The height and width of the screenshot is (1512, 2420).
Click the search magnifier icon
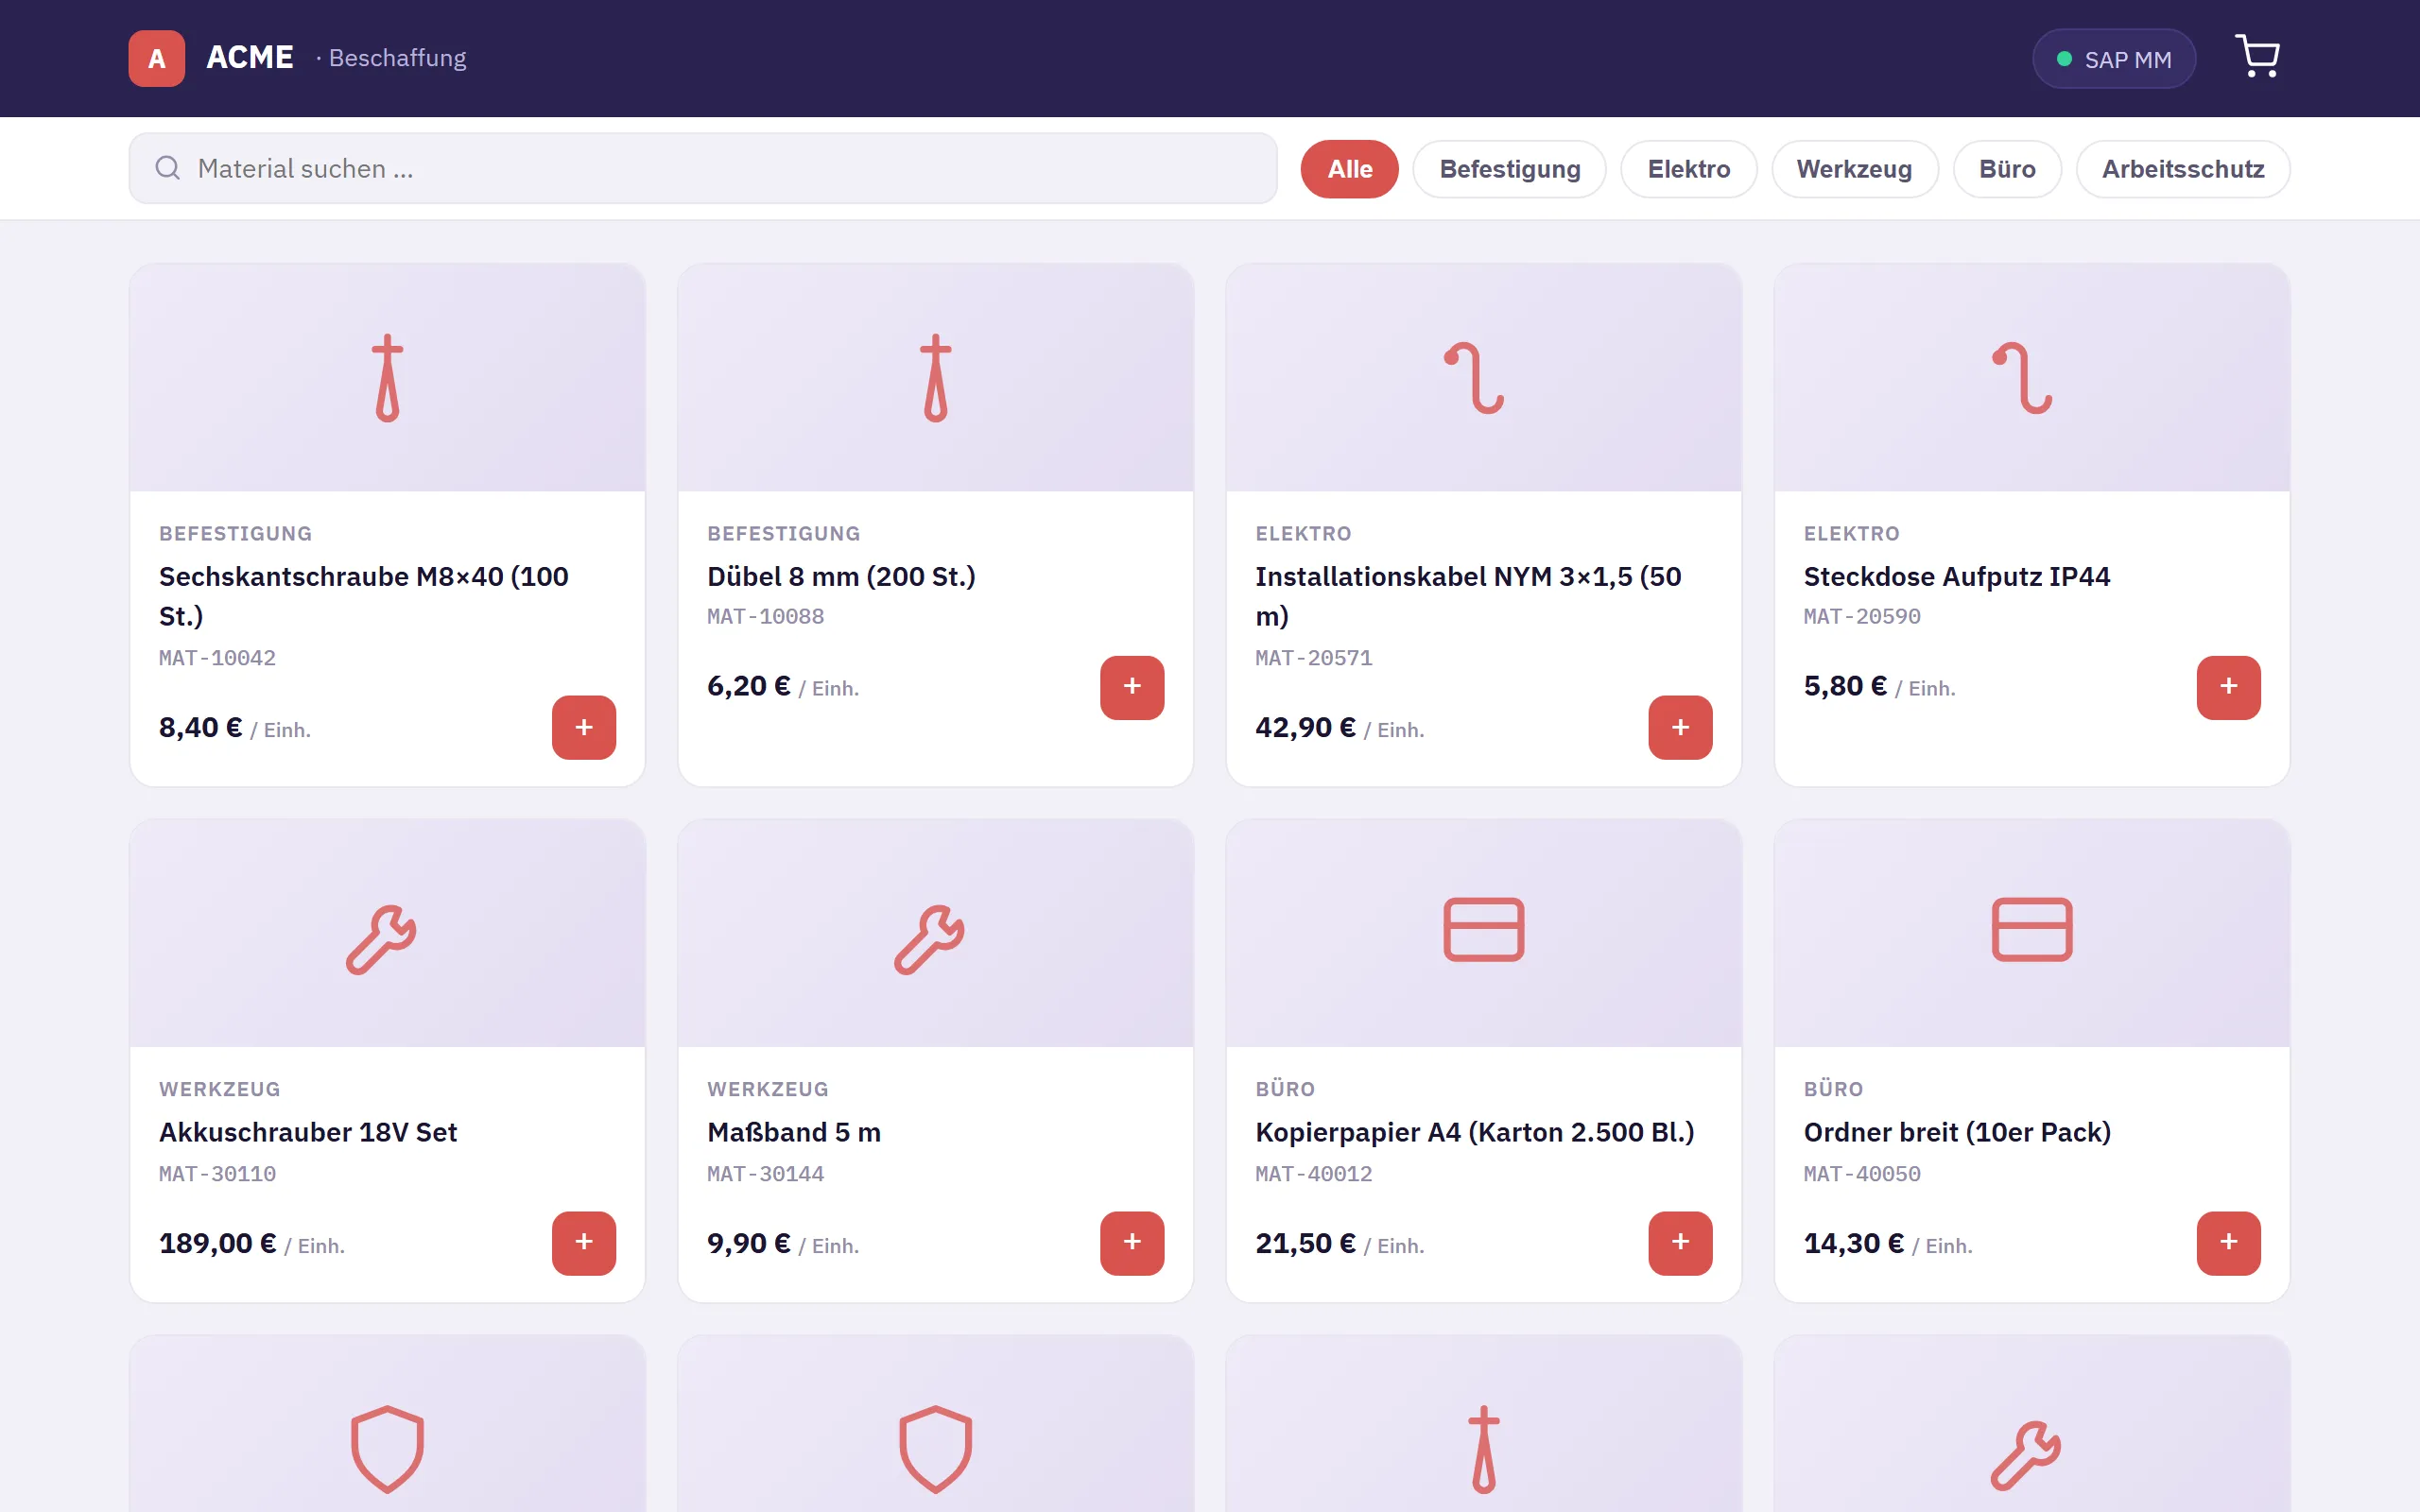pyautogui.click(x=167, y=168)
